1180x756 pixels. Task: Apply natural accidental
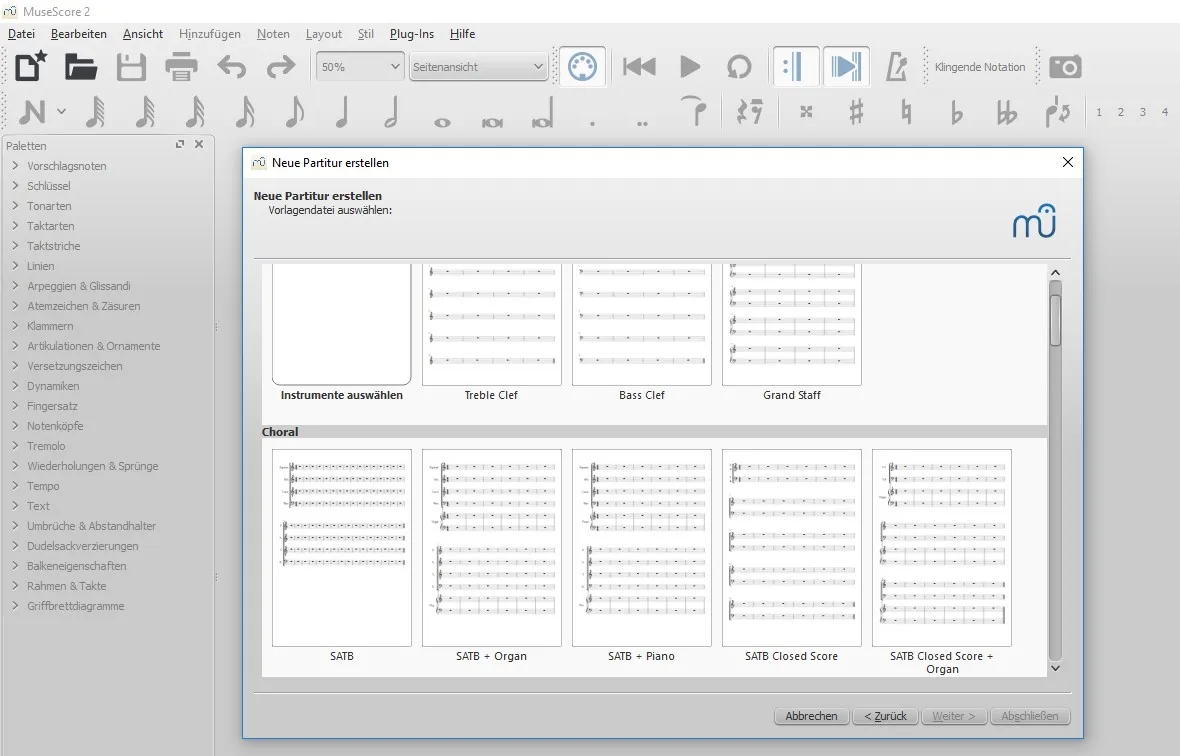click(906, 112)
